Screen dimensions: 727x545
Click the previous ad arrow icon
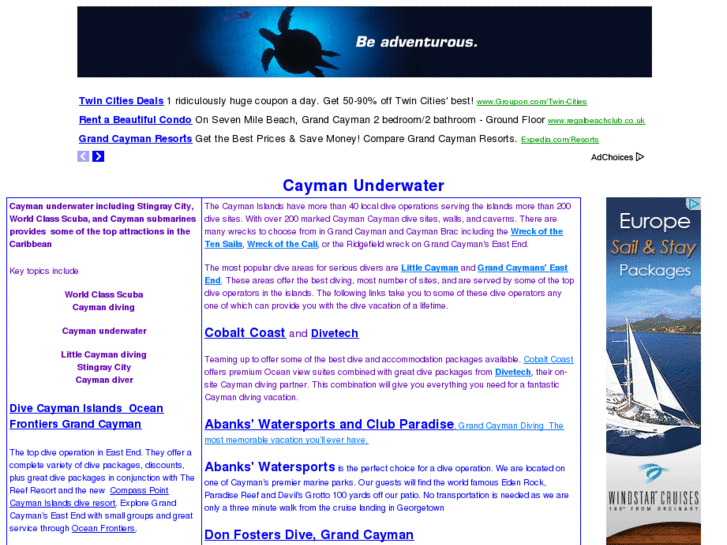[x=83, y=156]
